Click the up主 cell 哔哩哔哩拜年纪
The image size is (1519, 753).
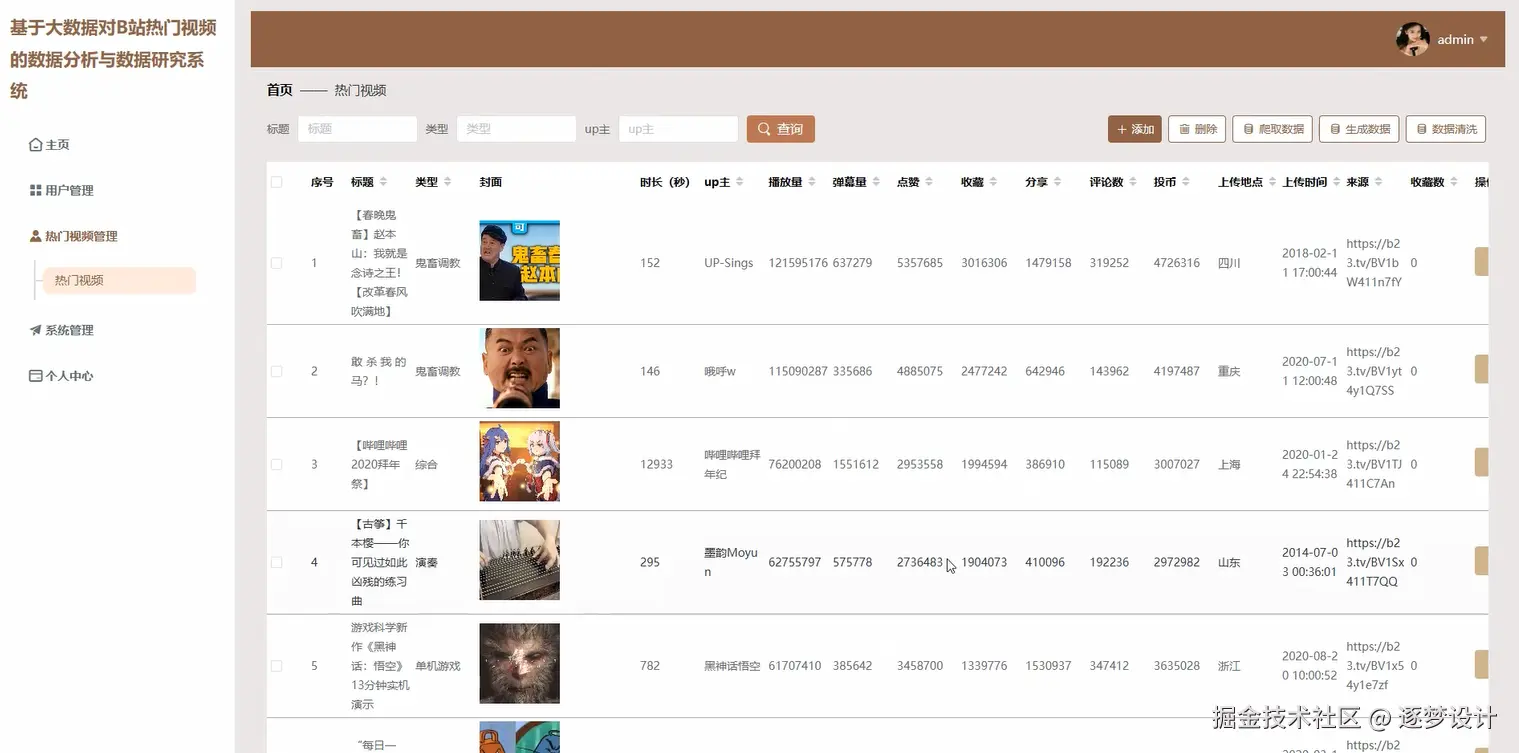click(732, 464)
